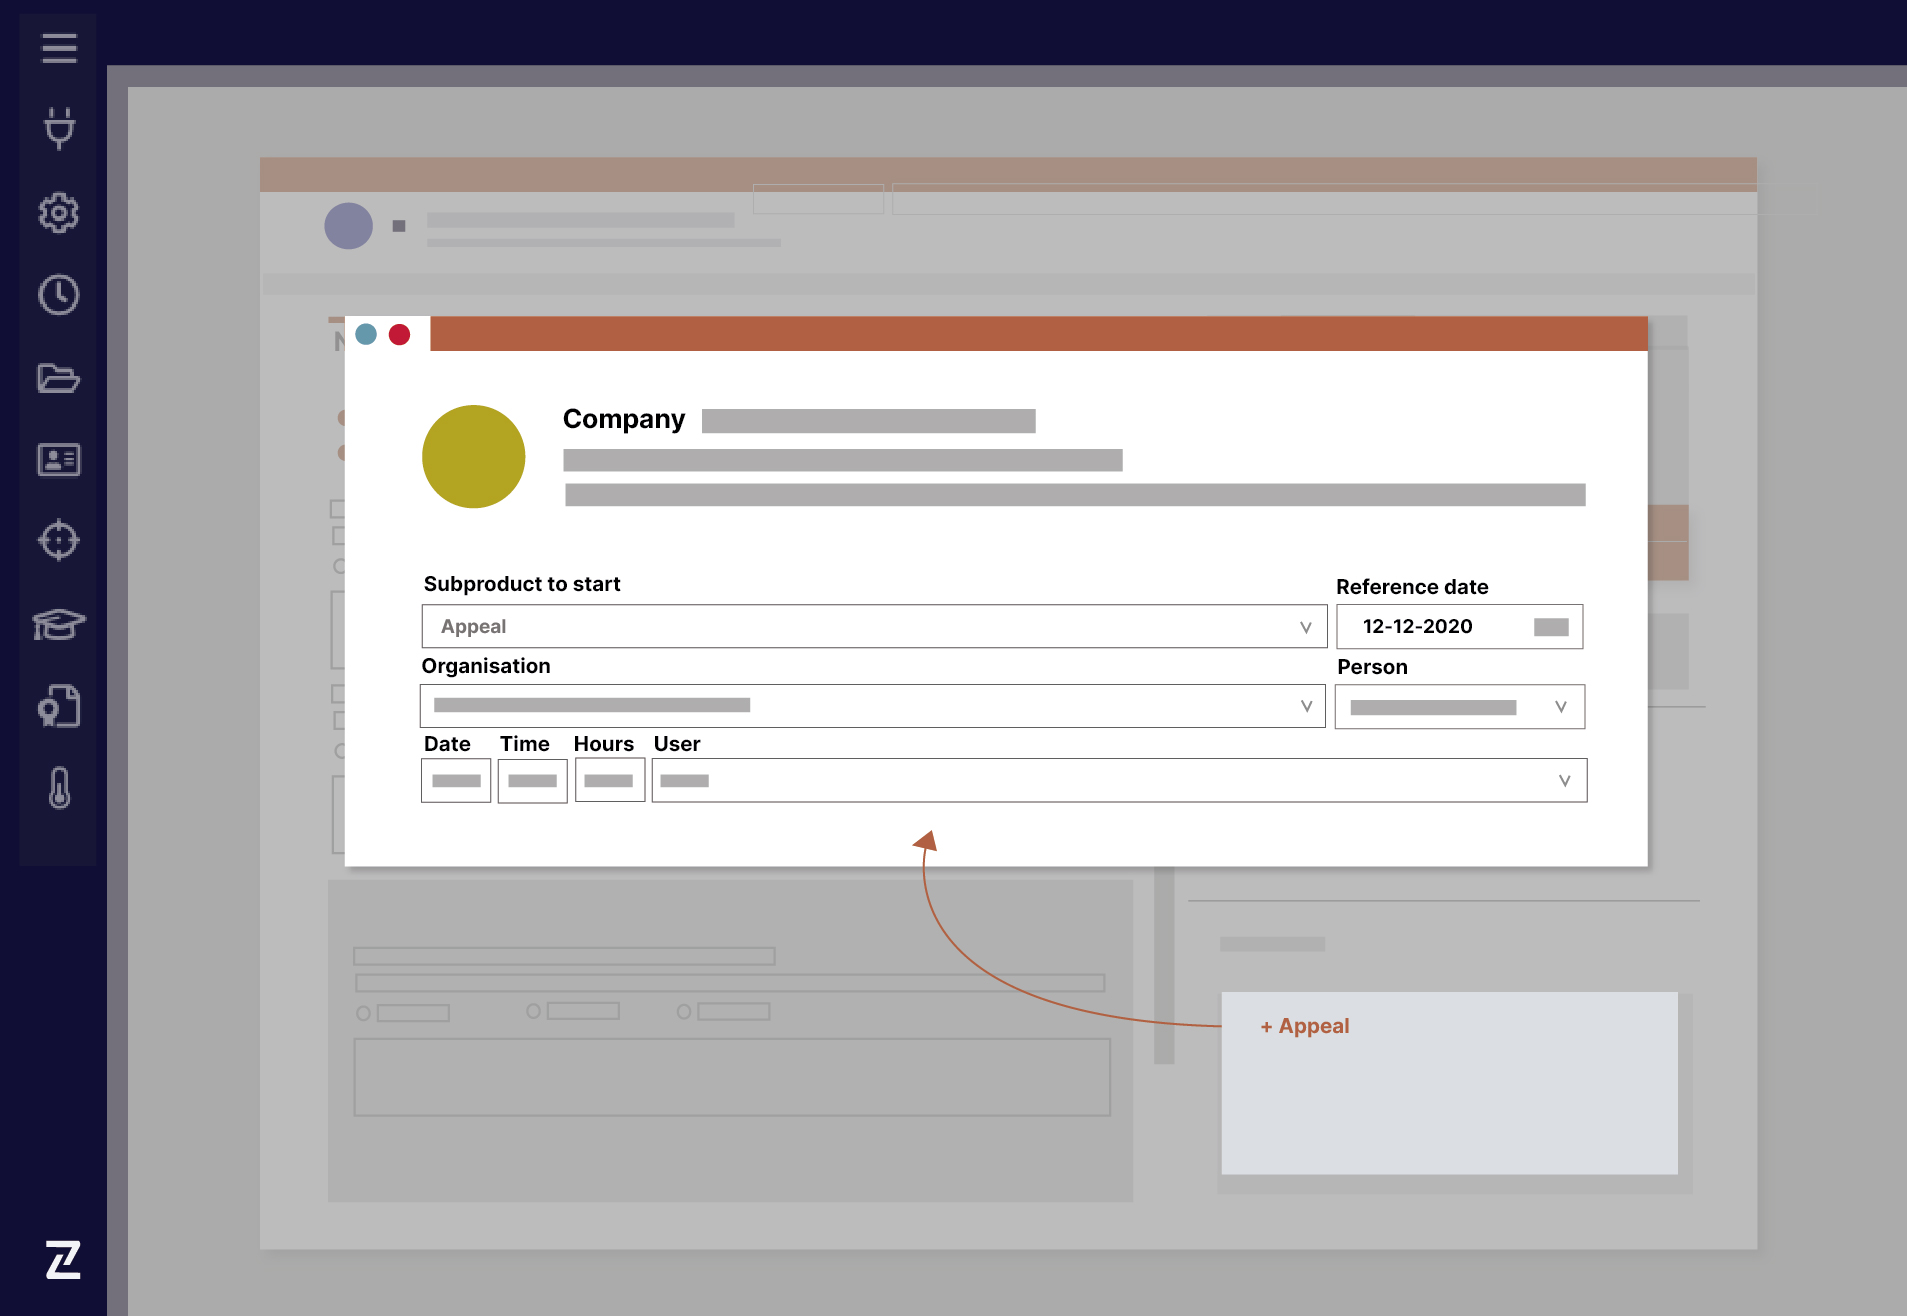Select first radio button in background form
This screenshot has height=1316, width=1907.
pos(364,1013)
